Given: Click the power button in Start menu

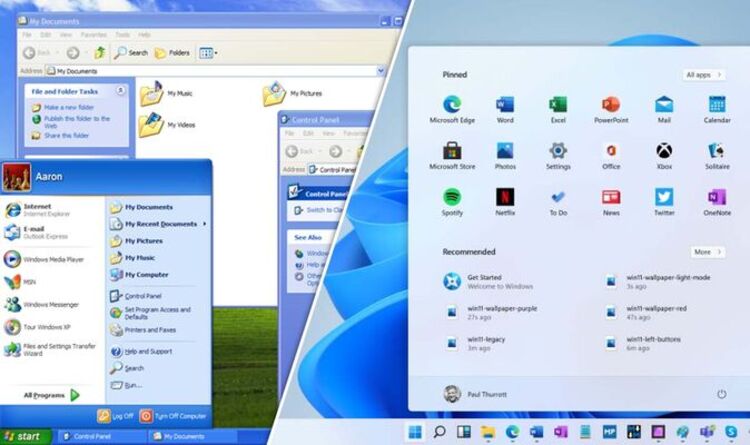Looking at the screenshot, I should point(721,394).
